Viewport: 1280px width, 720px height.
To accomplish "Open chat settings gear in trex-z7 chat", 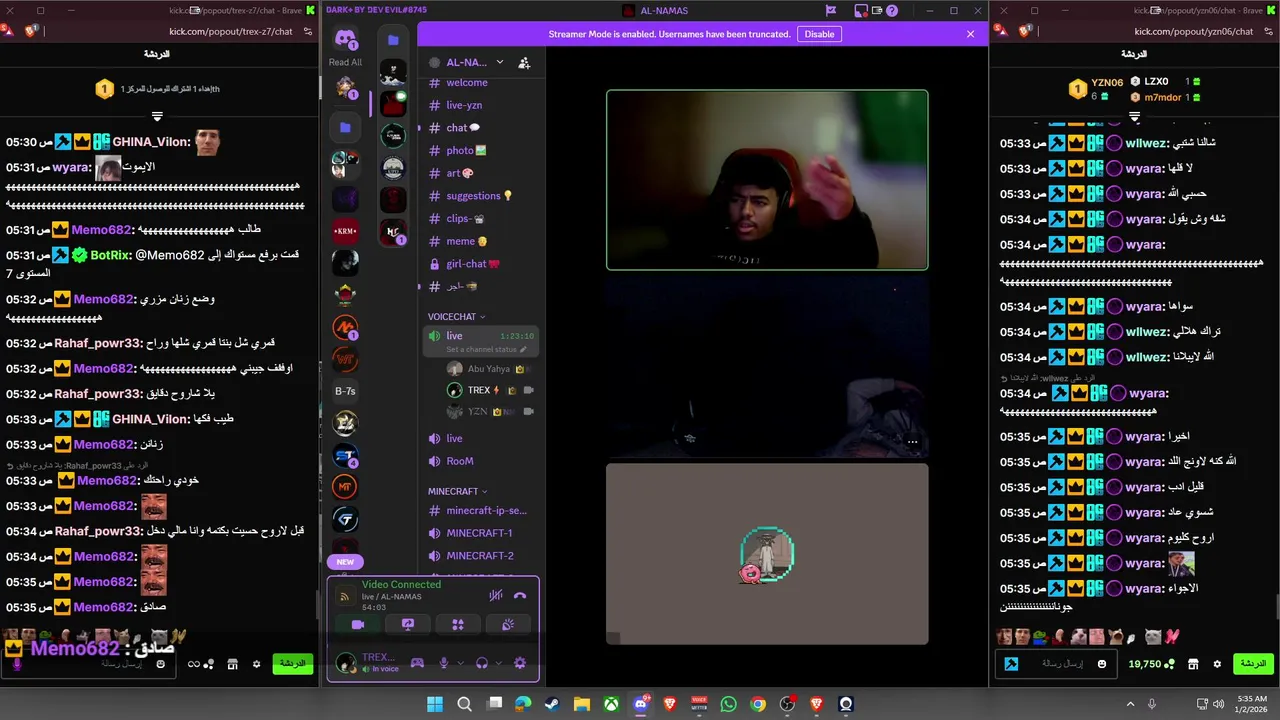I will point(256,664).
